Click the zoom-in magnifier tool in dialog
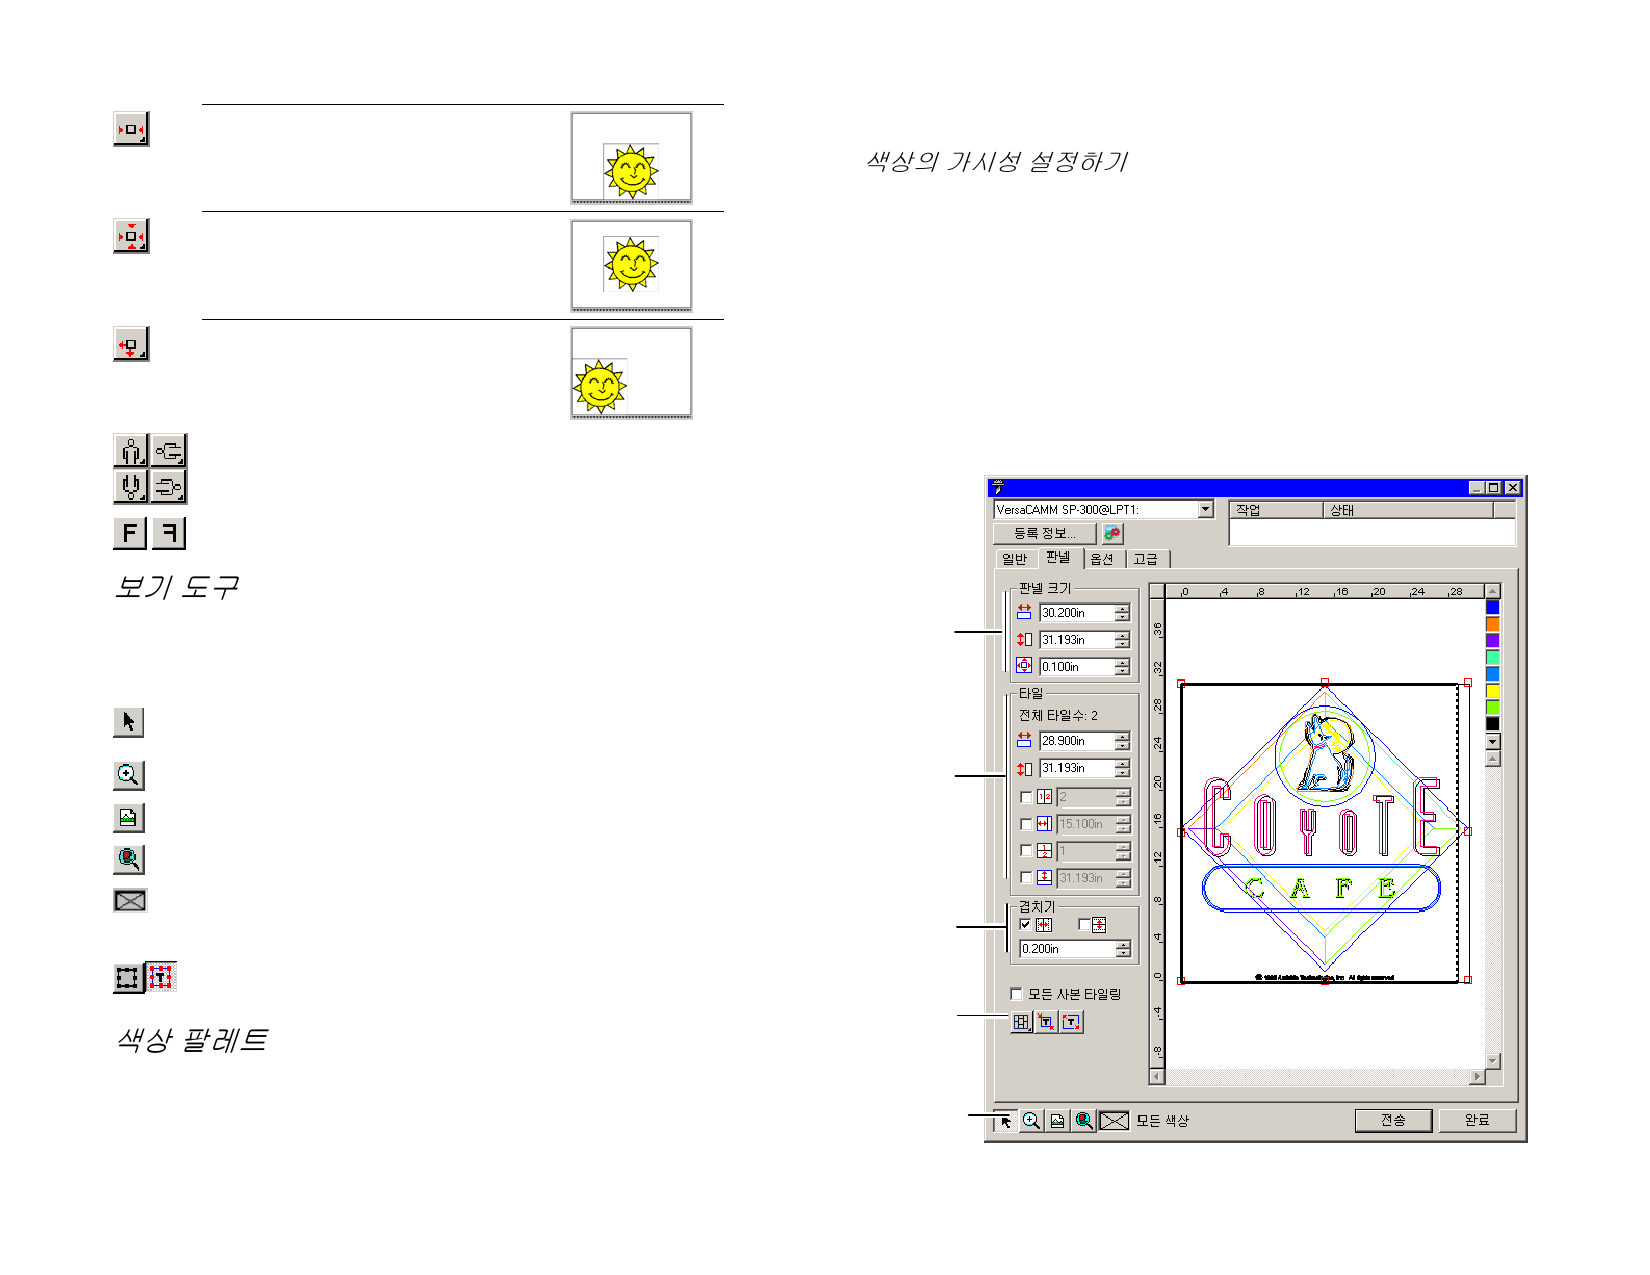This screenshot has width=1650, height=1275. point(1031,1121)
